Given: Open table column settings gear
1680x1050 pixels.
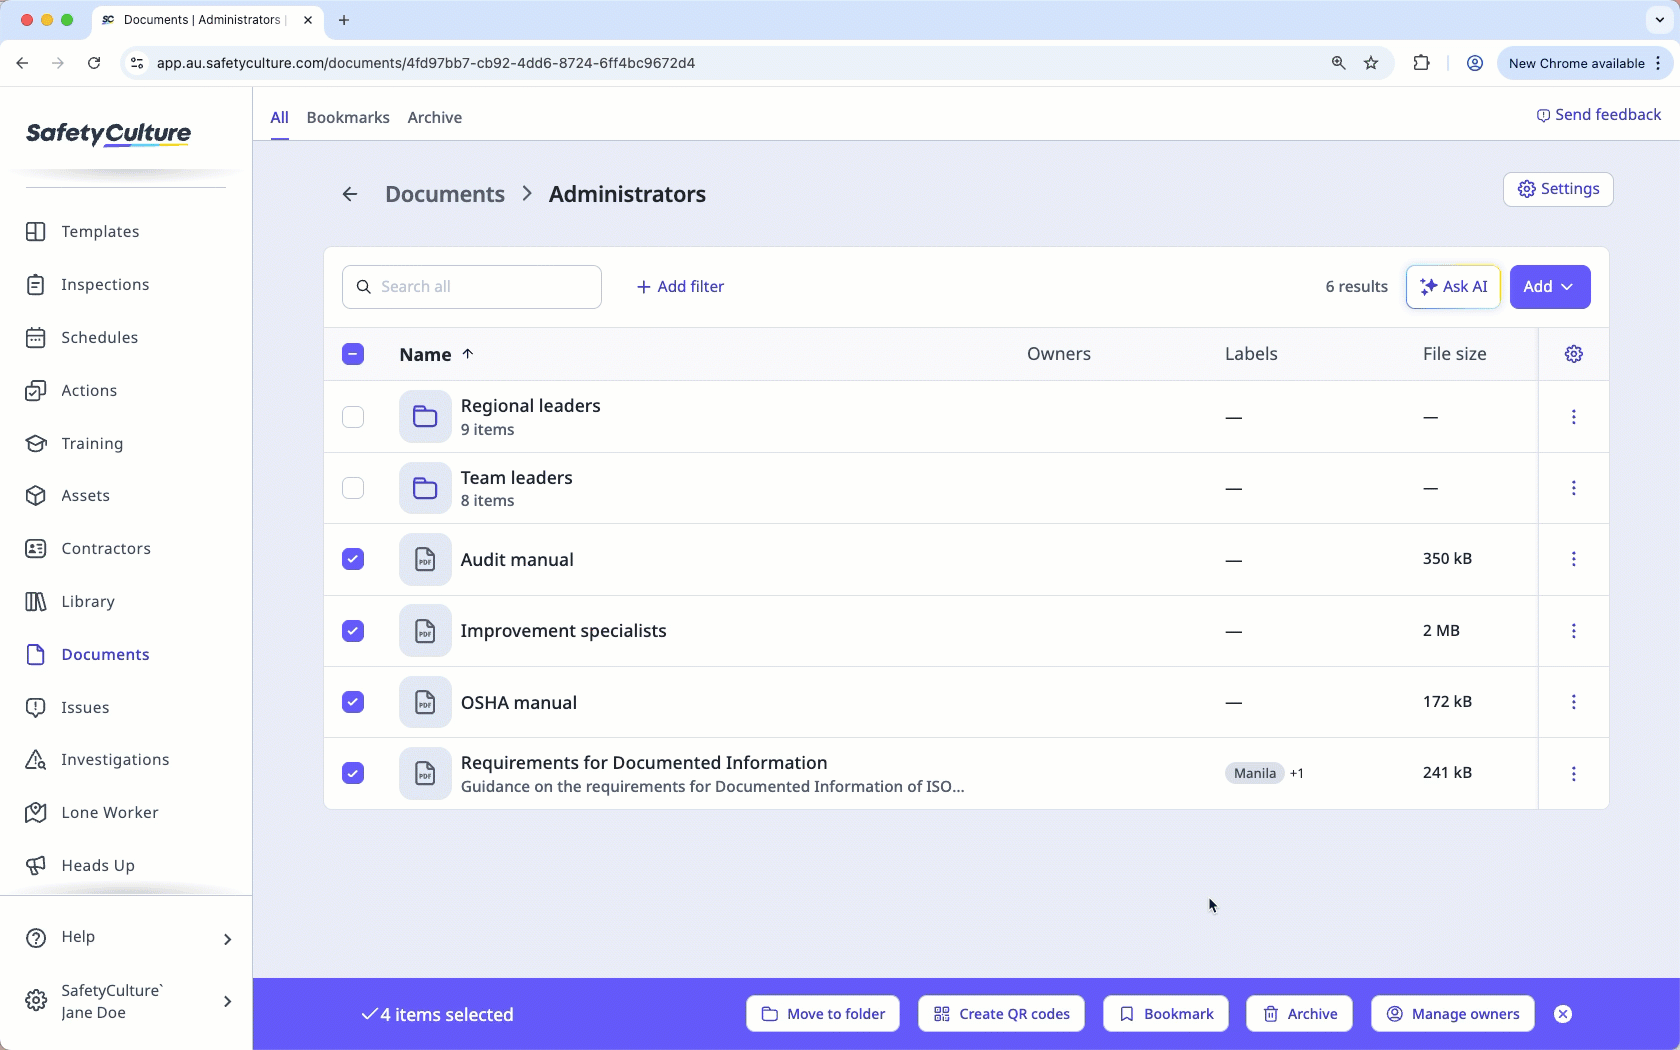Looking at the screenshot, I should (x=1573, y=354).
